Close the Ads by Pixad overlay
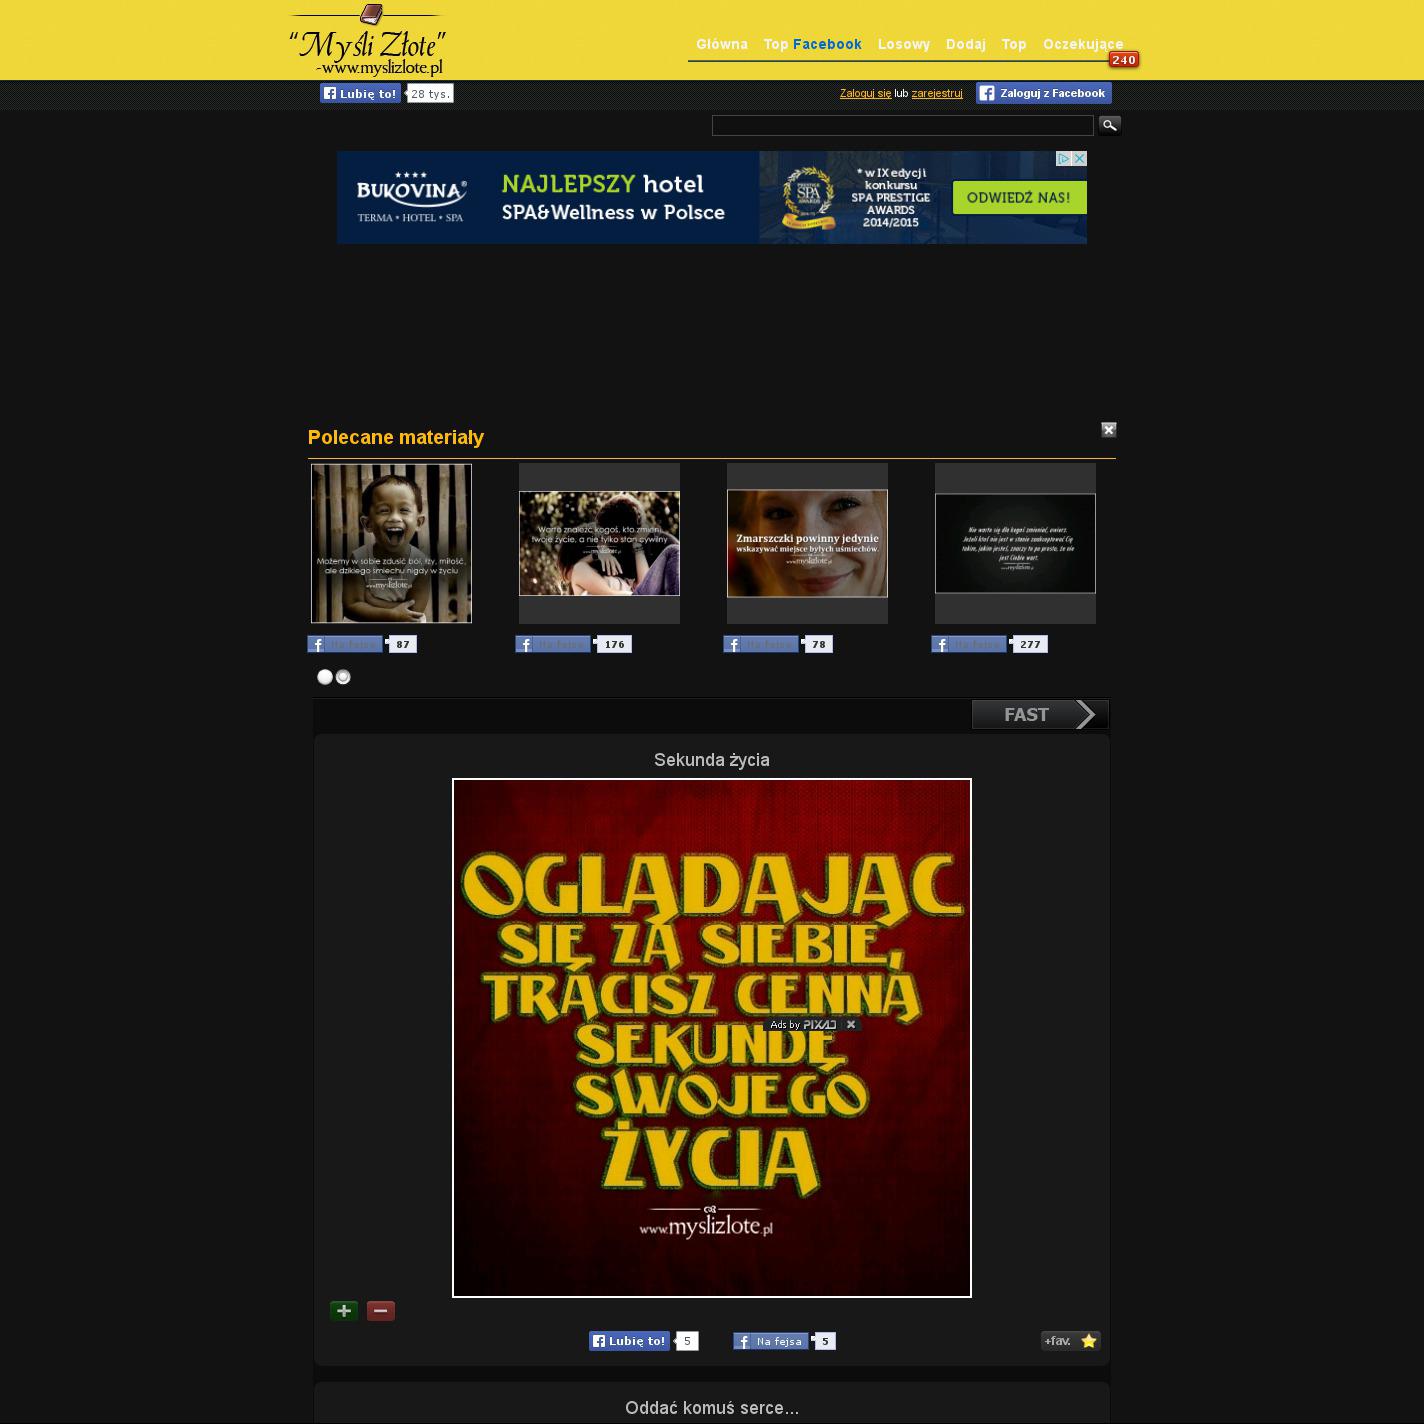This screenshot has width=1424, height=1424. (x=851, y=1024)
